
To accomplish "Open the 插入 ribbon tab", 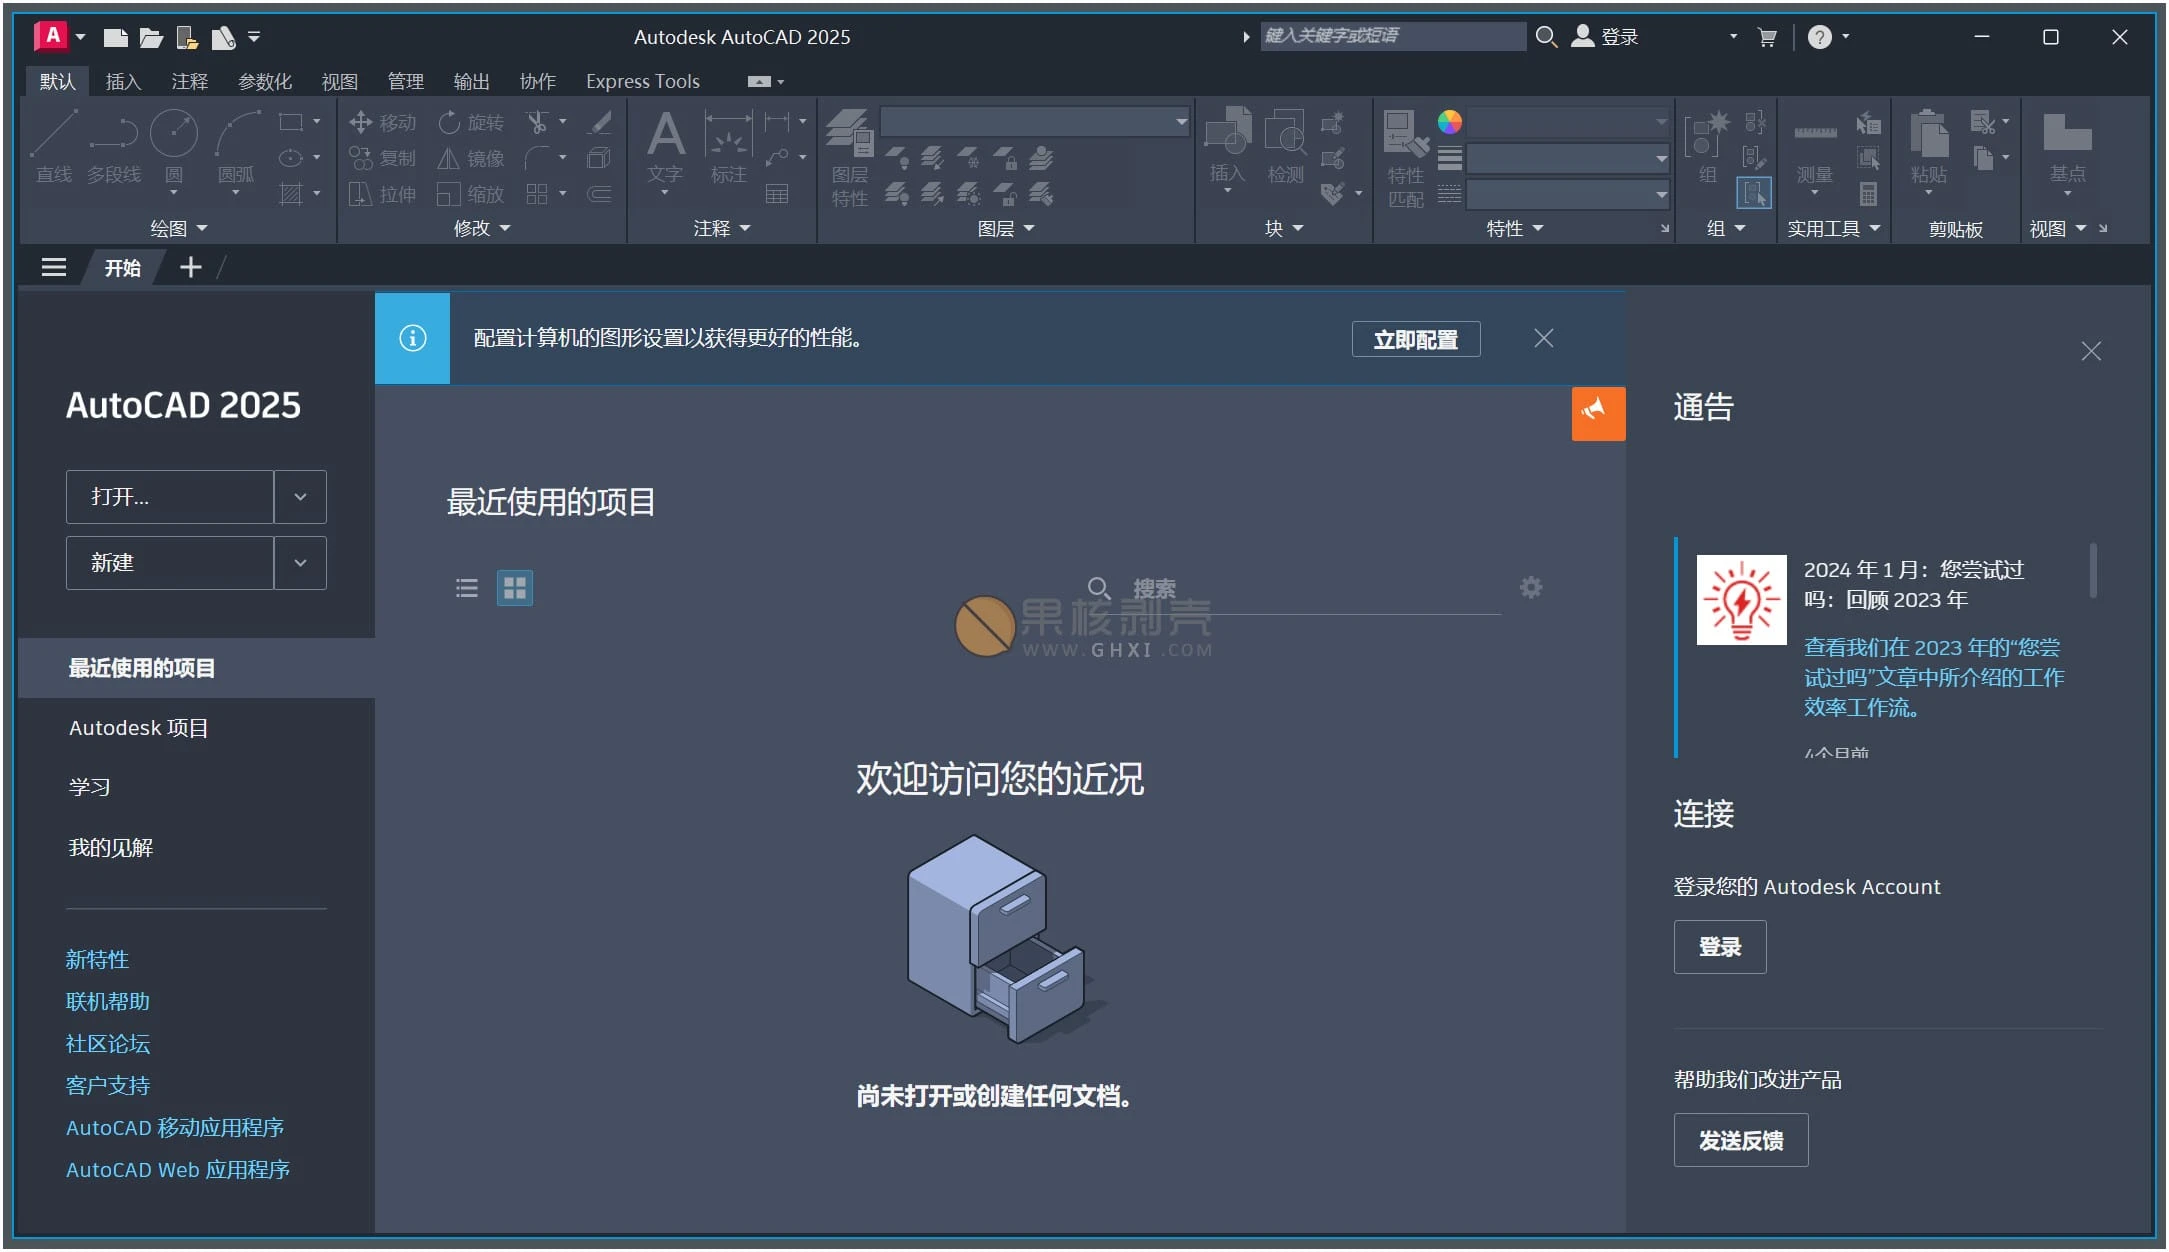I will click(x=123, y=81).
